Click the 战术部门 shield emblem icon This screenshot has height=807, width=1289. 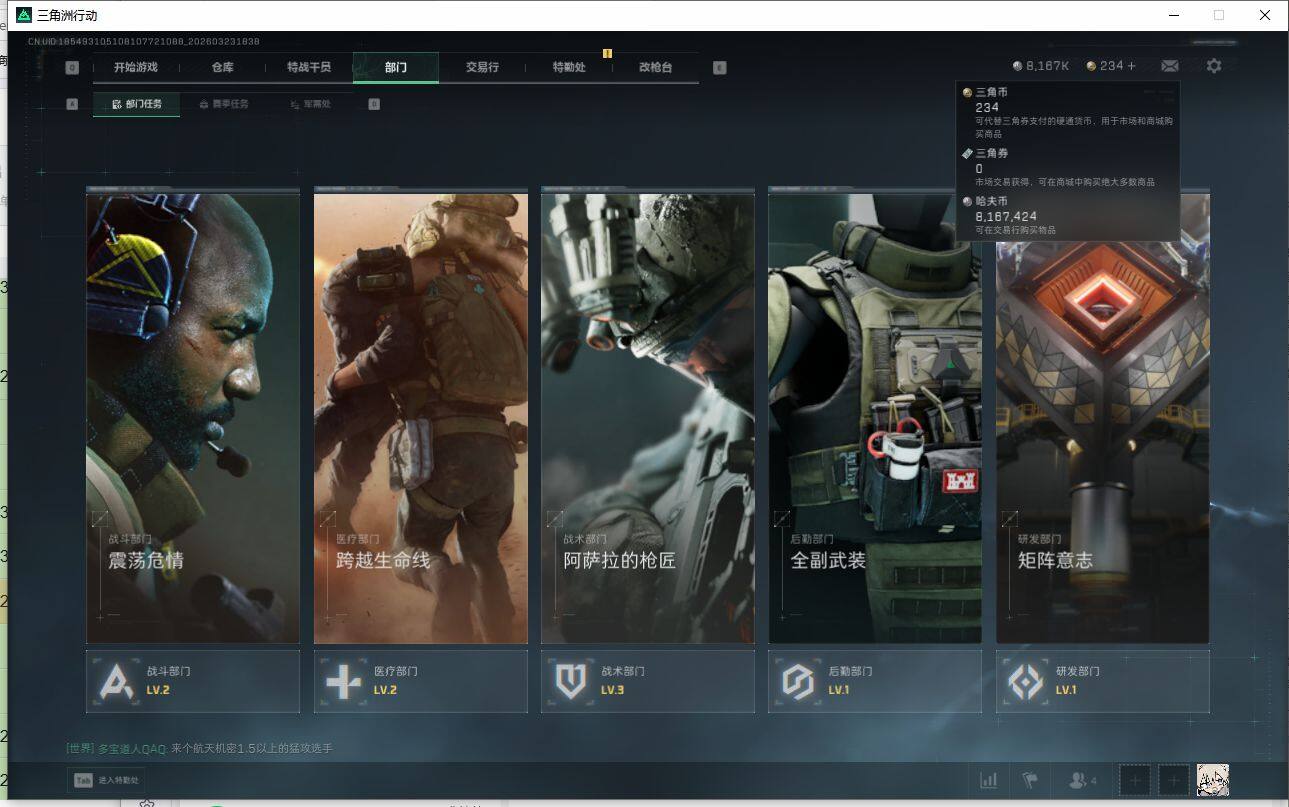point(572,681)
